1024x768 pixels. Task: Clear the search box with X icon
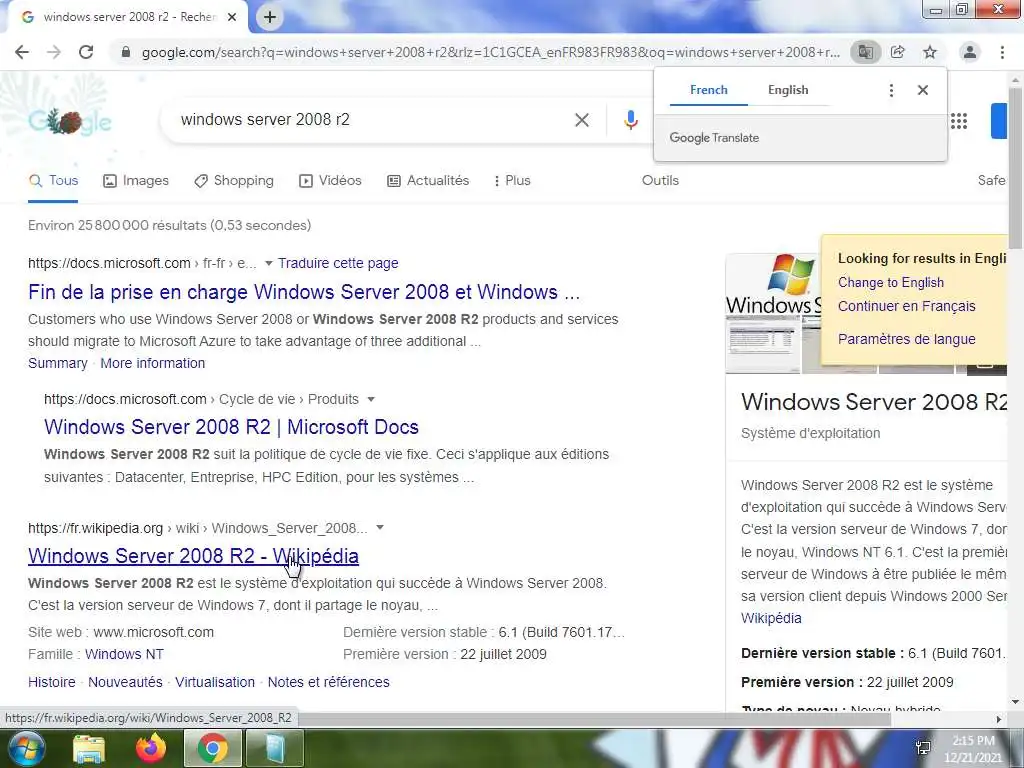[582, 120]
